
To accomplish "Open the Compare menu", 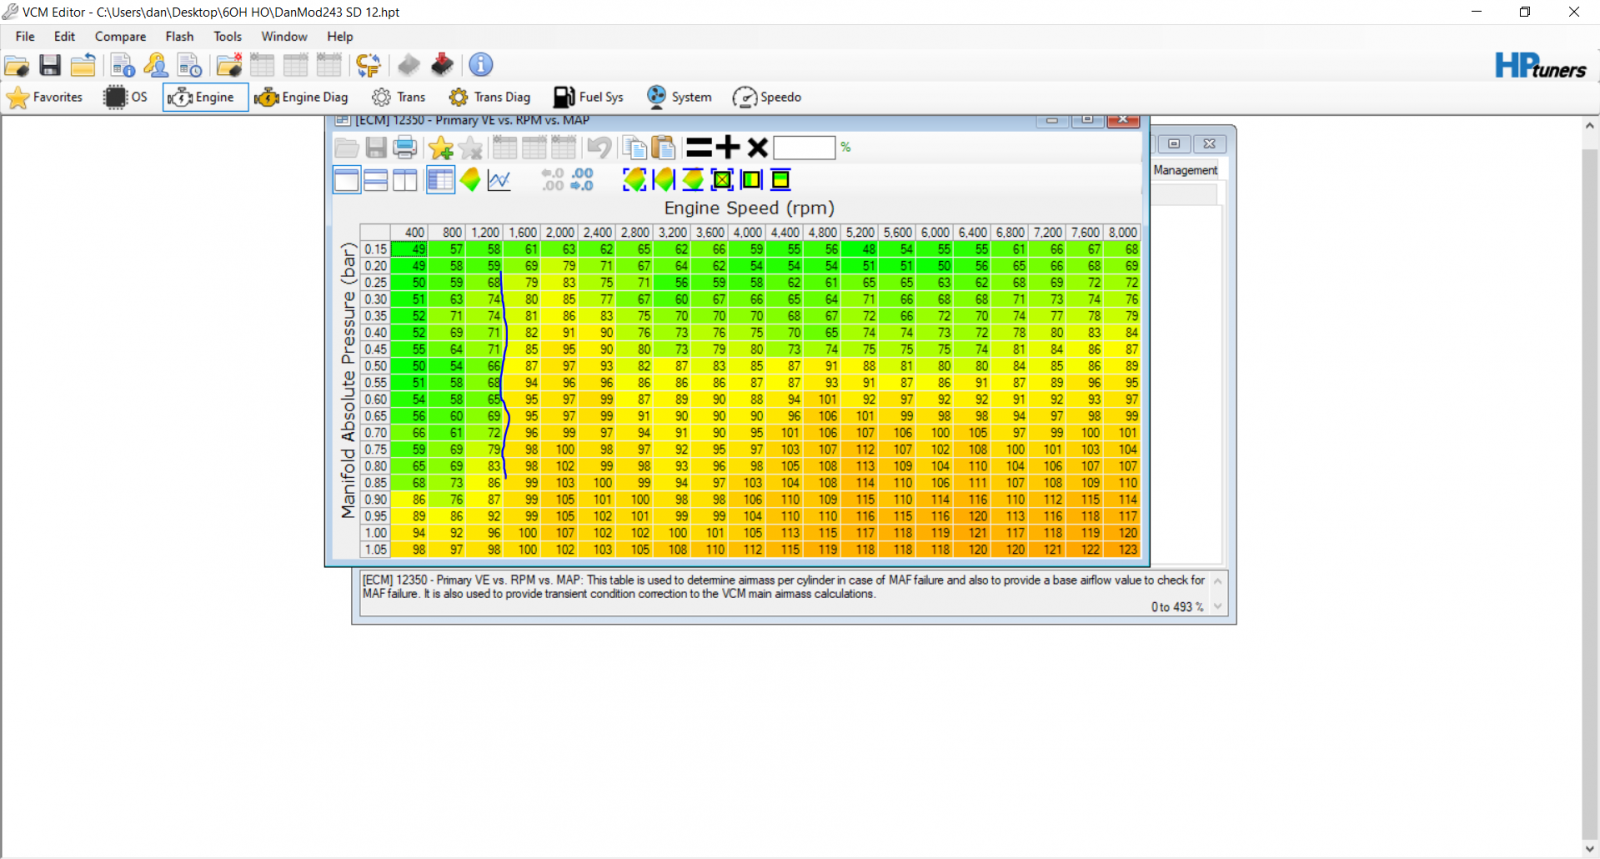I will click(x=120, y=37).
